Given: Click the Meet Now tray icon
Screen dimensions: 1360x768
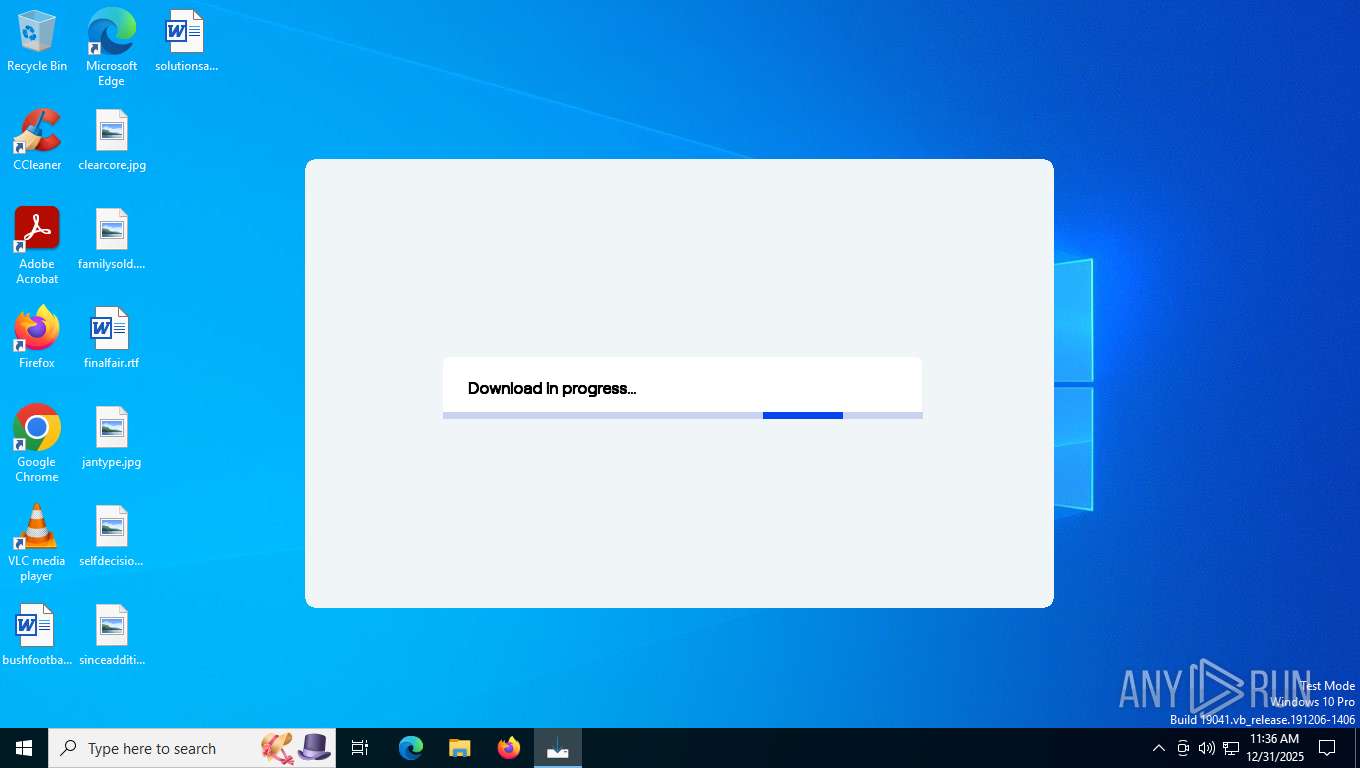Looking at the screenshot, I should click(x=1183, y=748).
